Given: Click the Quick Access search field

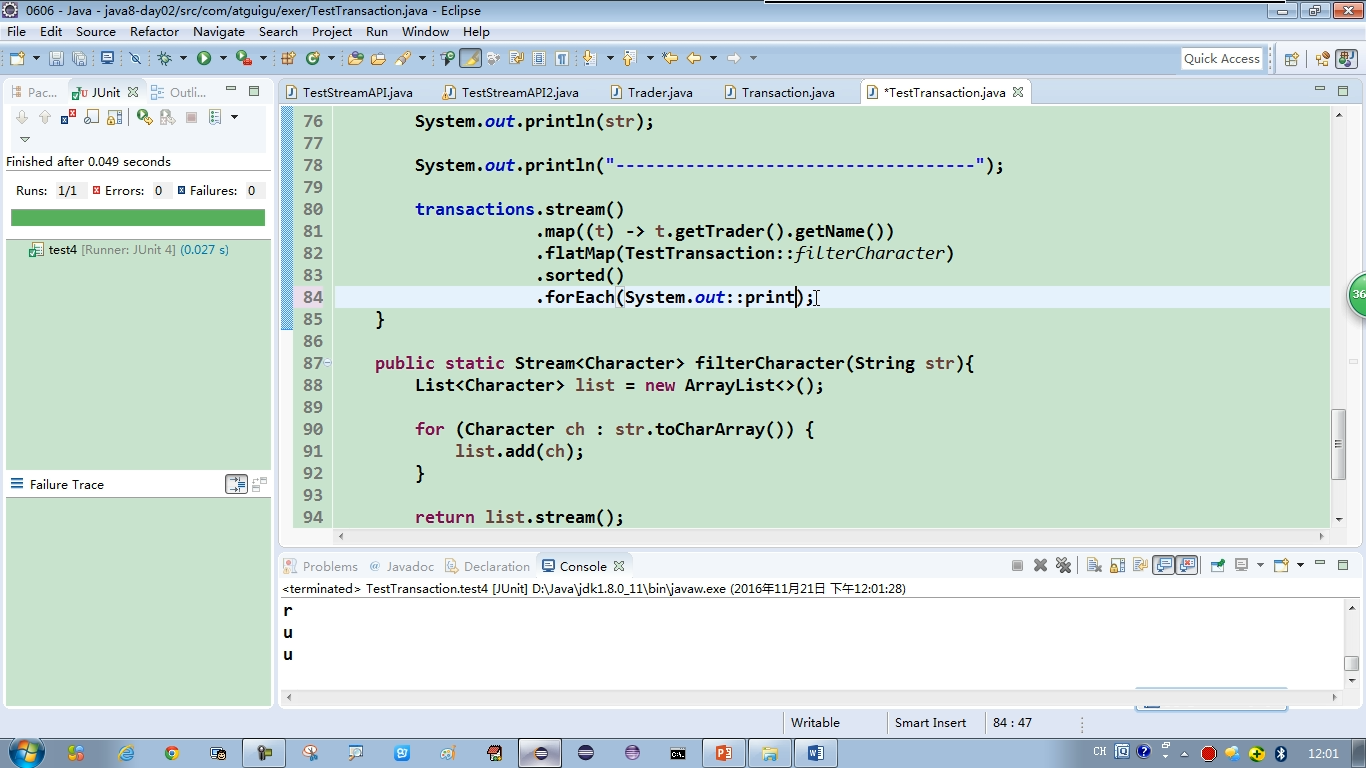Looking at the screenshot, I should tap(1222, 59).
